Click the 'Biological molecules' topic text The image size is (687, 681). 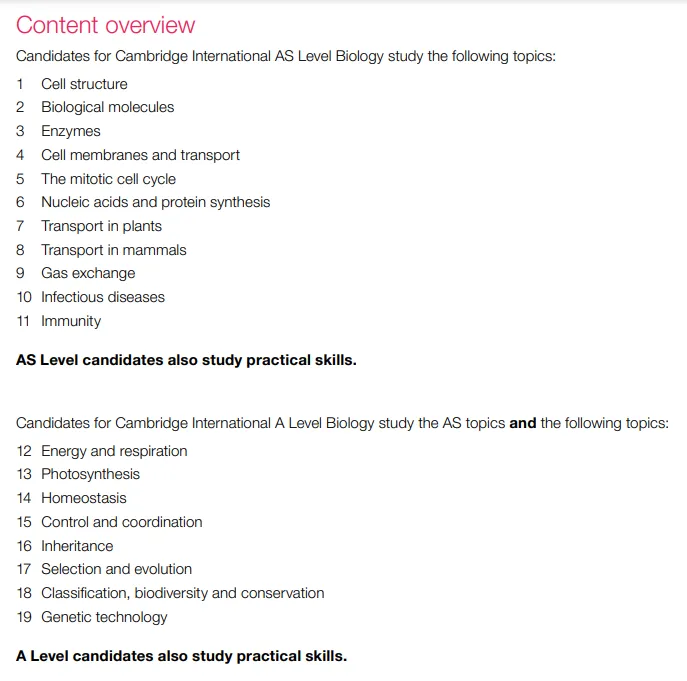[107, 107]
